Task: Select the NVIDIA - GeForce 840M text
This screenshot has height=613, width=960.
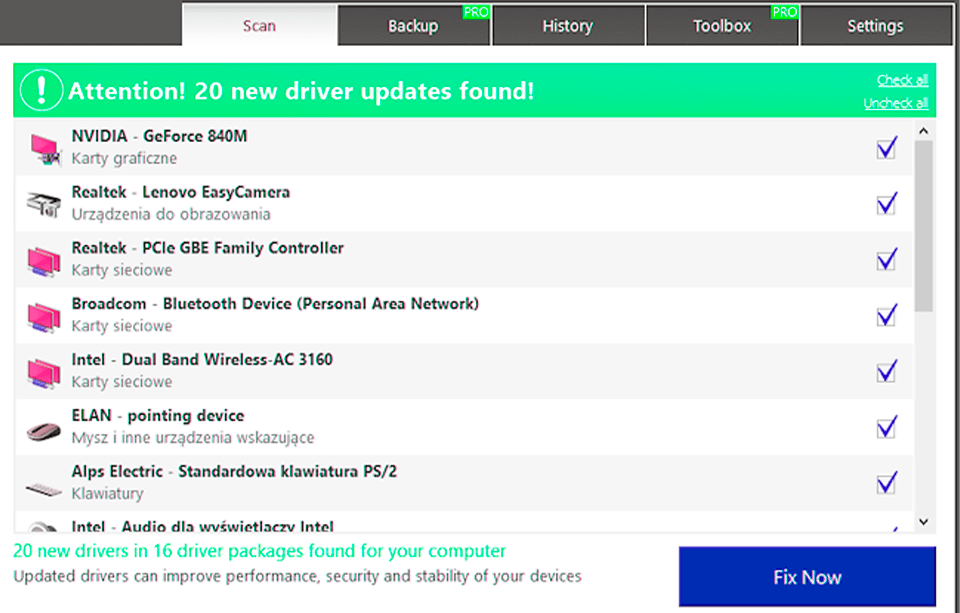Action: [159, 136]
